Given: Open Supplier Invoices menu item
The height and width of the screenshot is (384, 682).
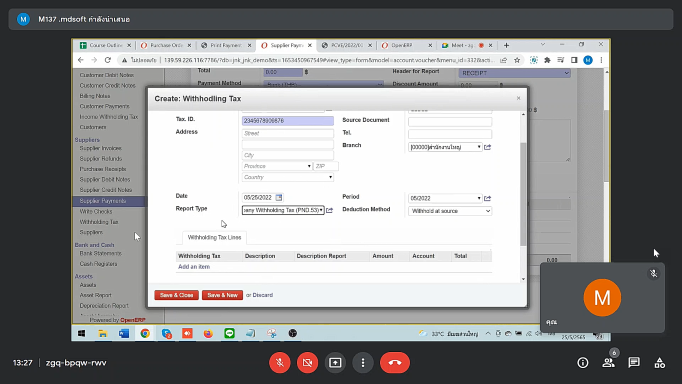Looking at the screenshot, I should pos(100,148).
